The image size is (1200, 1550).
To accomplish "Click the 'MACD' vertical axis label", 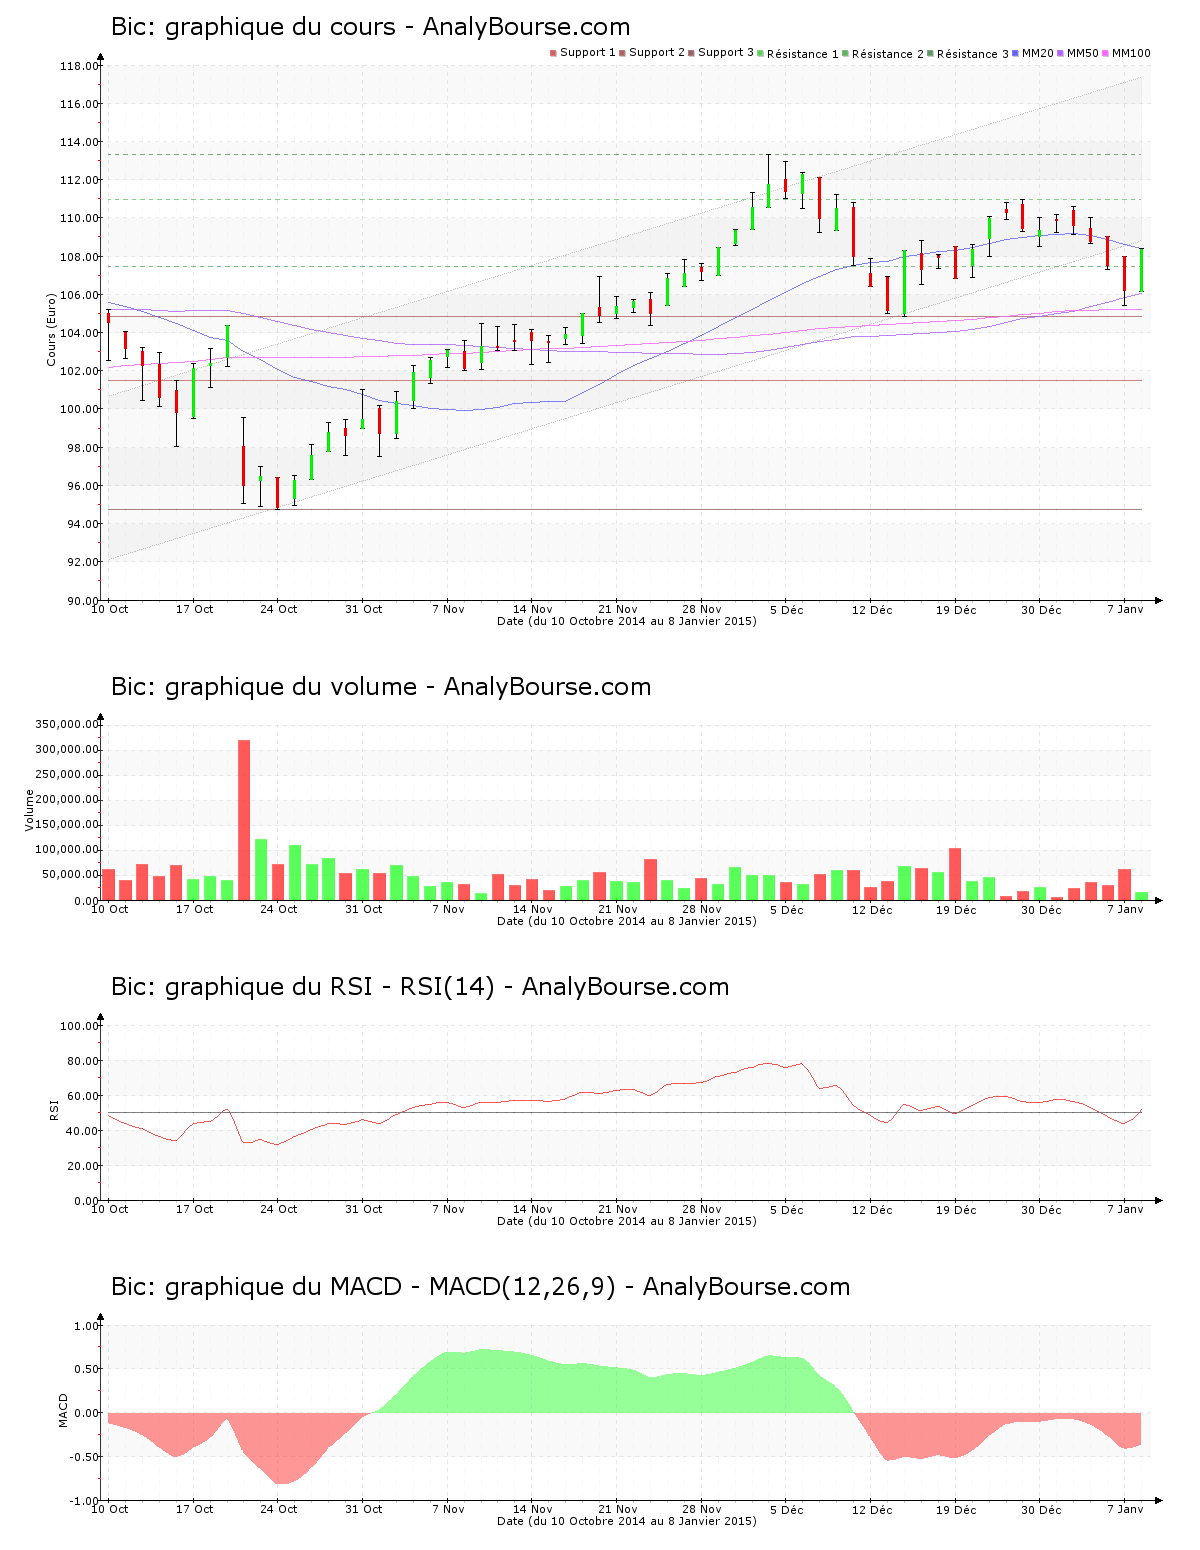I will pyautogui.click(x=63, y=1410).
